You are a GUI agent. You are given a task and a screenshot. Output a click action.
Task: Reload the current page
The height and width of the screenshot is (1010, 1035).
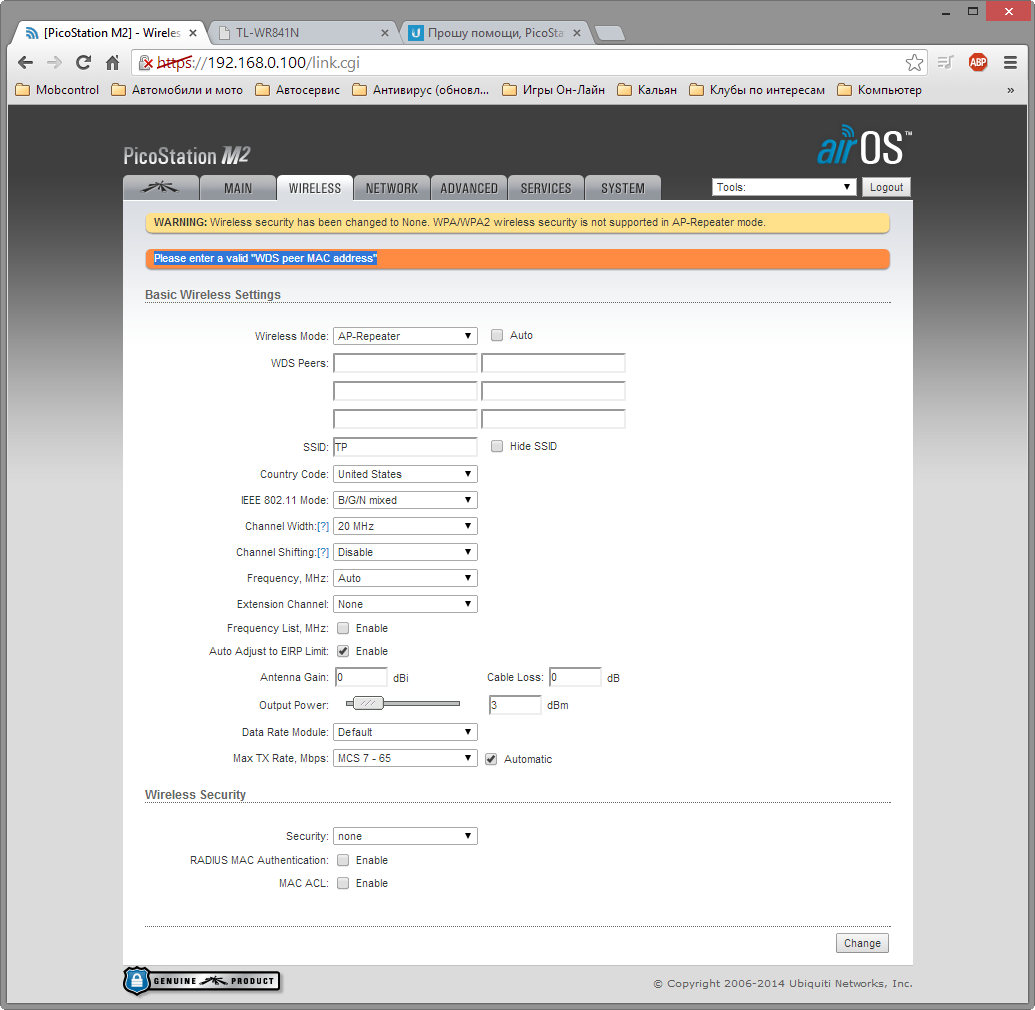click(83, 63)
